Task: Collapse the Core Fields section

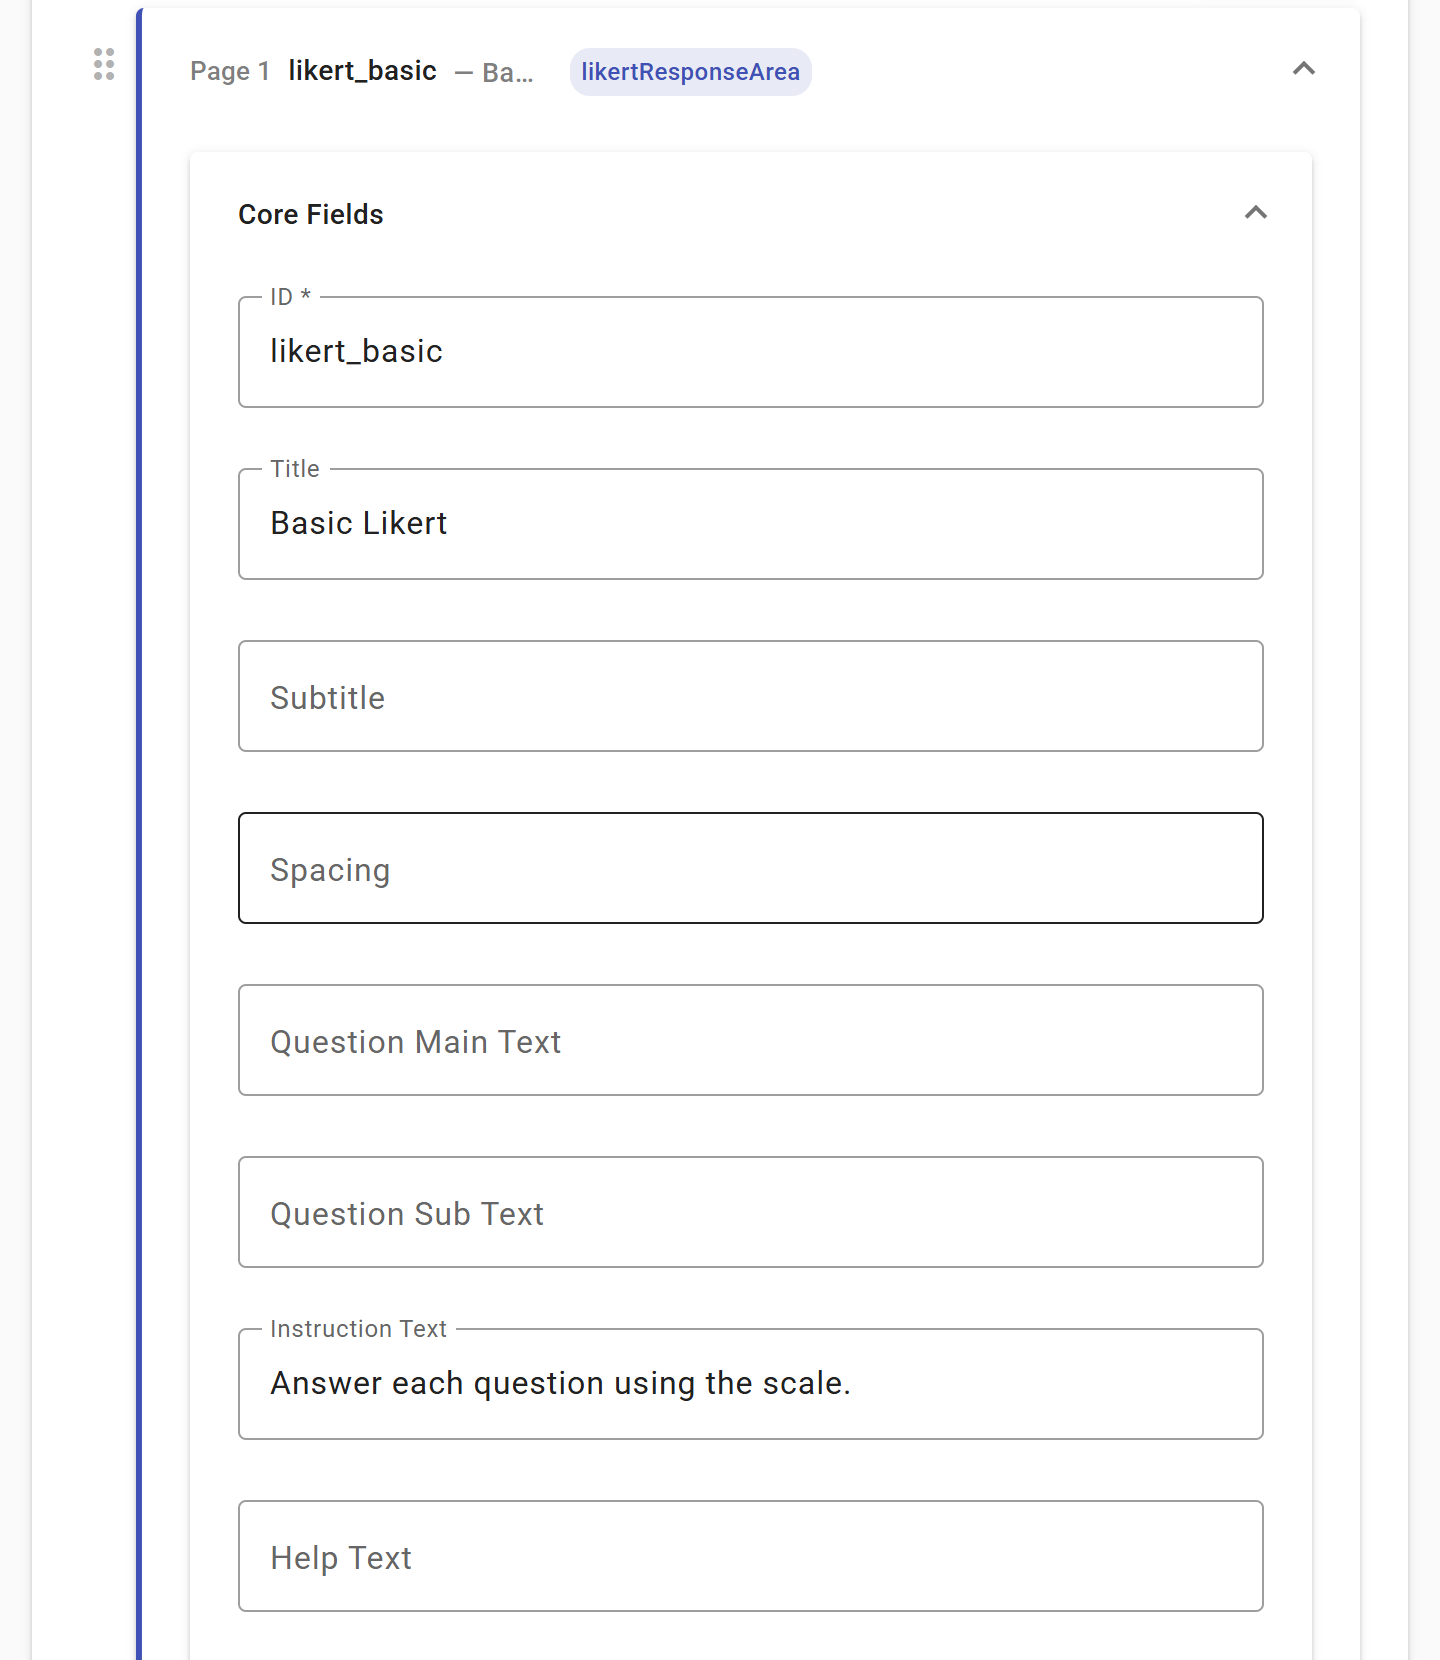Action: pyautogui.click(x=1255, y=213)
